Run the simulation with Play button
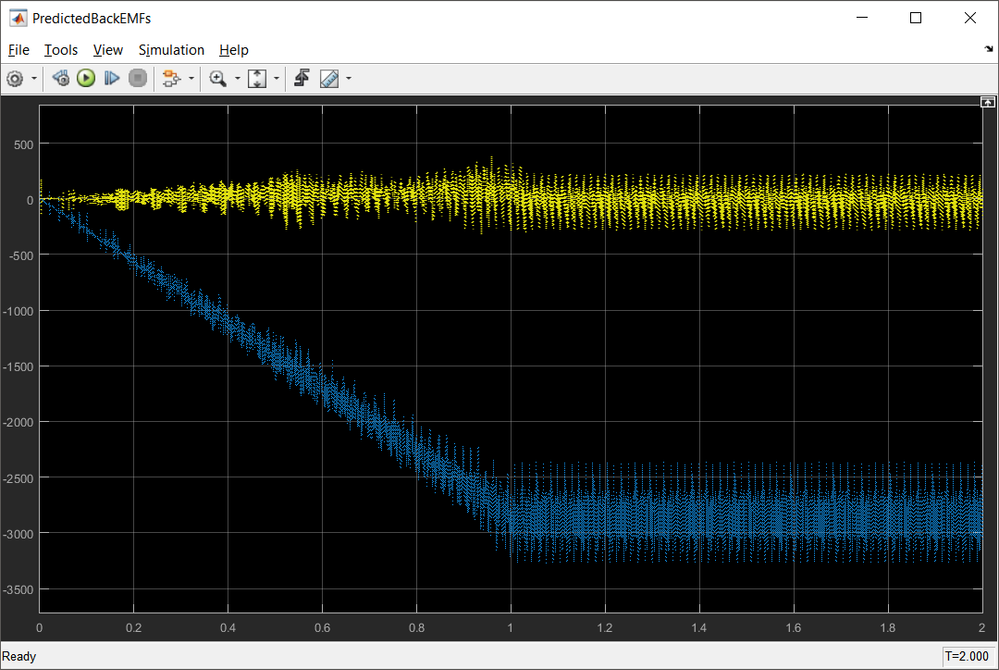Screen dimensions: 999x670 coord(86,78)
